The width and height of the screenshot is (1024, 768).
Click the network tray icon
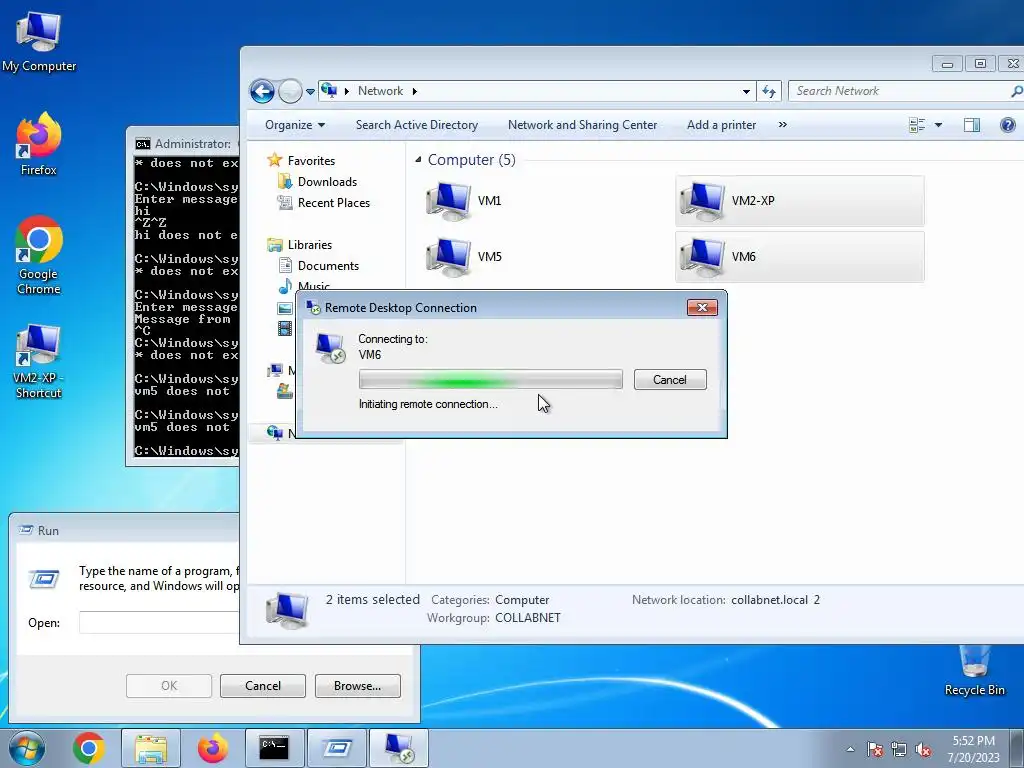click(x=899, y=750)
